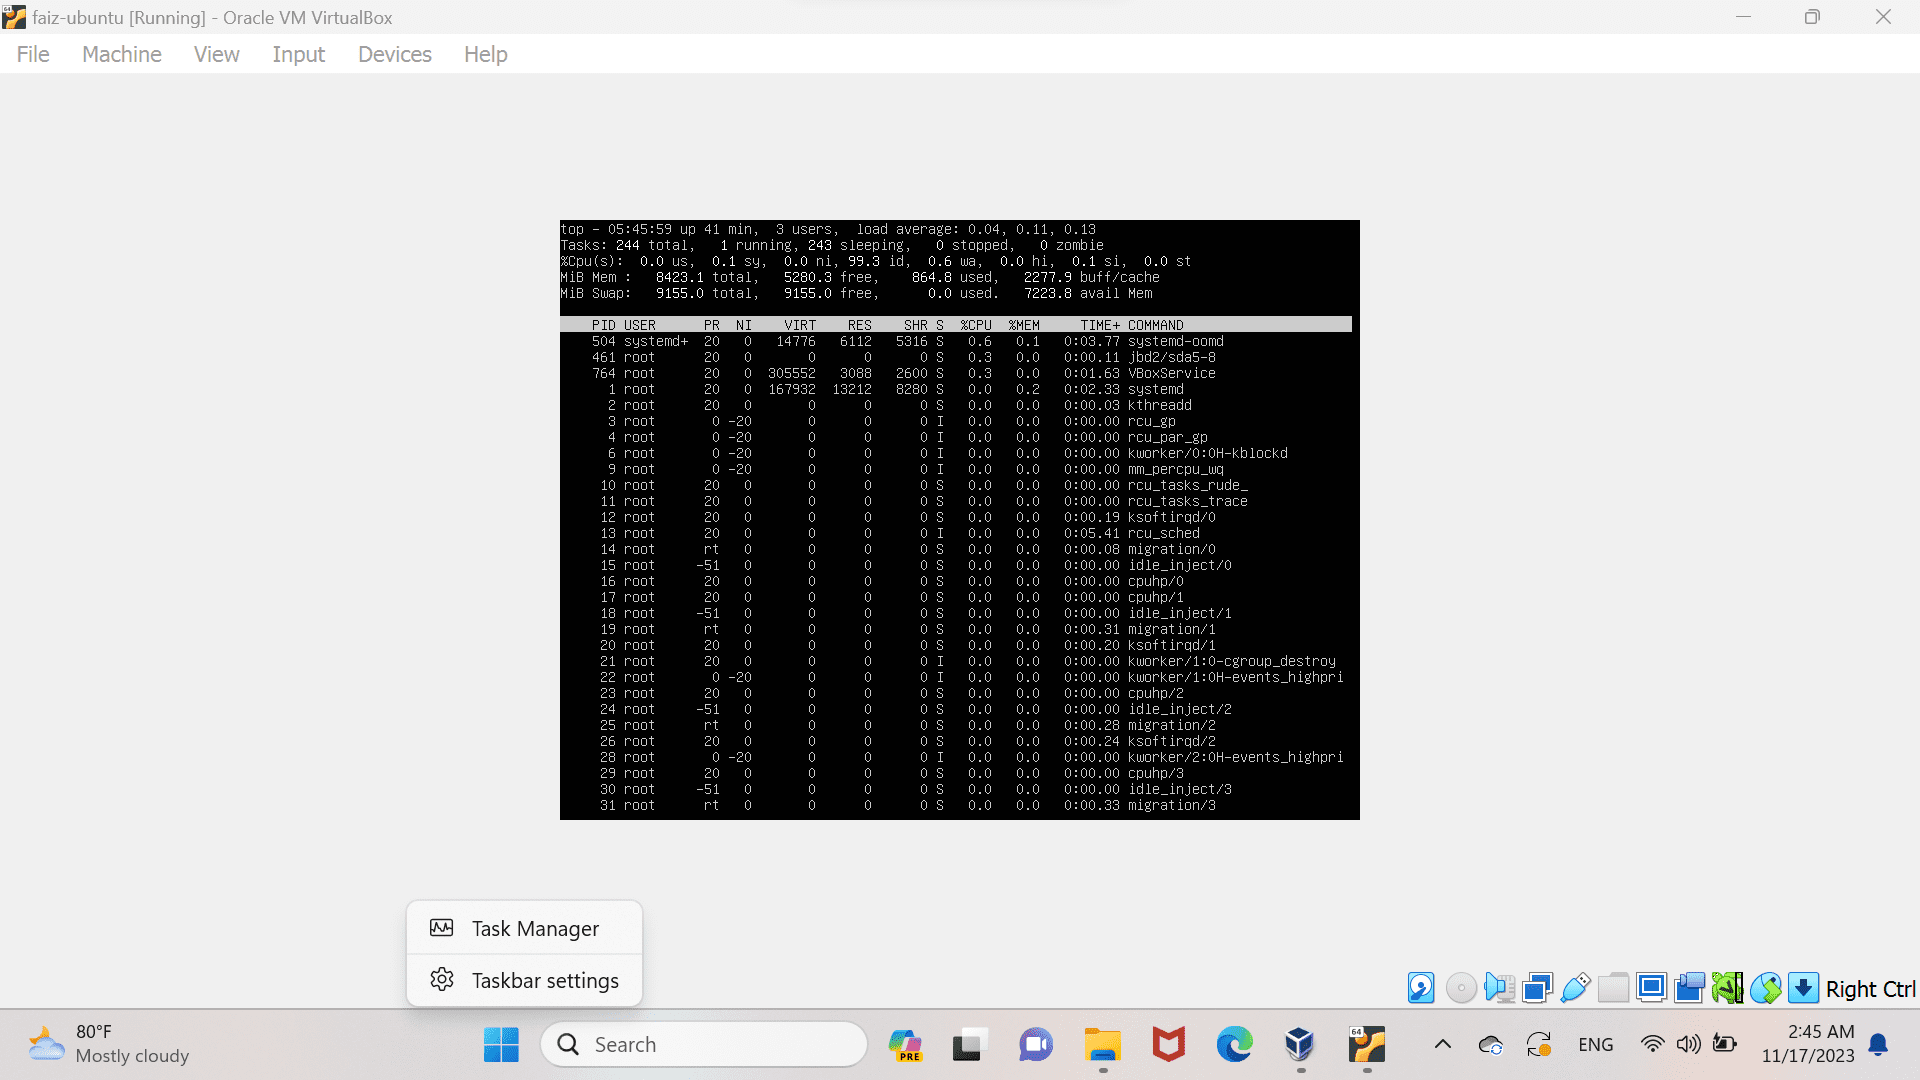This screenshot has height=1080, width=1920.
Task: Open the Help menu
Action: click(486, 54)
